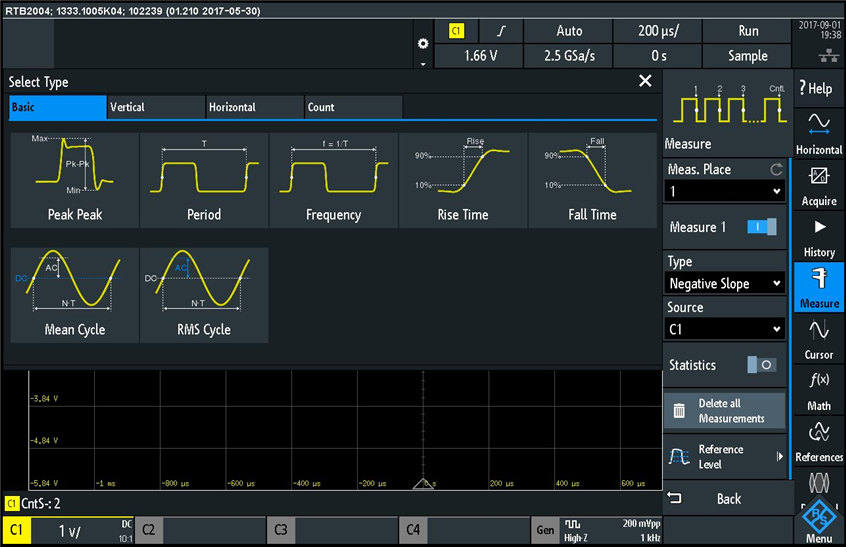846x547 pixels.
Task: Open the Math f(x) function
Action: pyautogui.click(x=818, y=389)
